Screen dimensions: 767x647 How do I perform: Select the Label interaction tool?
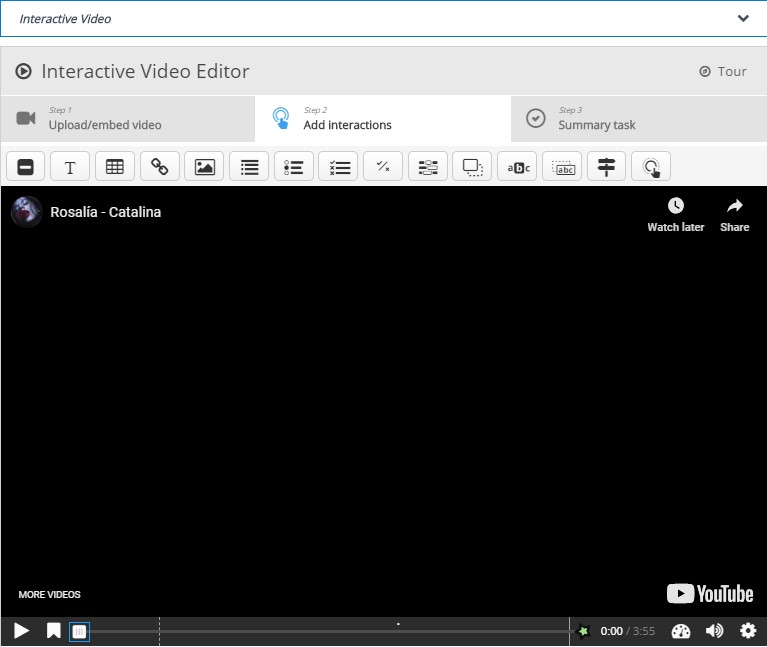click(x=26, y=167)
